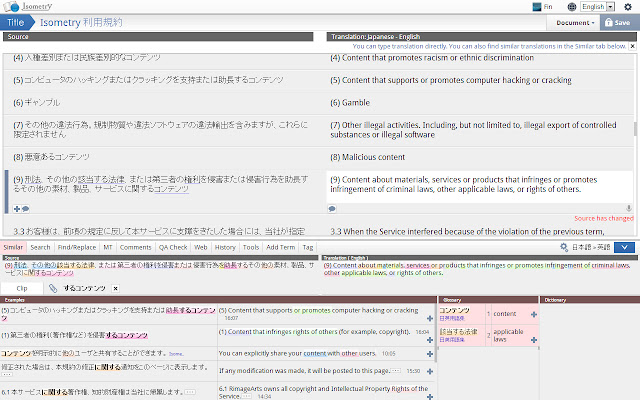
Task: Collapse the bottom panel with blue chevron button
Action: tap(624, 247)
